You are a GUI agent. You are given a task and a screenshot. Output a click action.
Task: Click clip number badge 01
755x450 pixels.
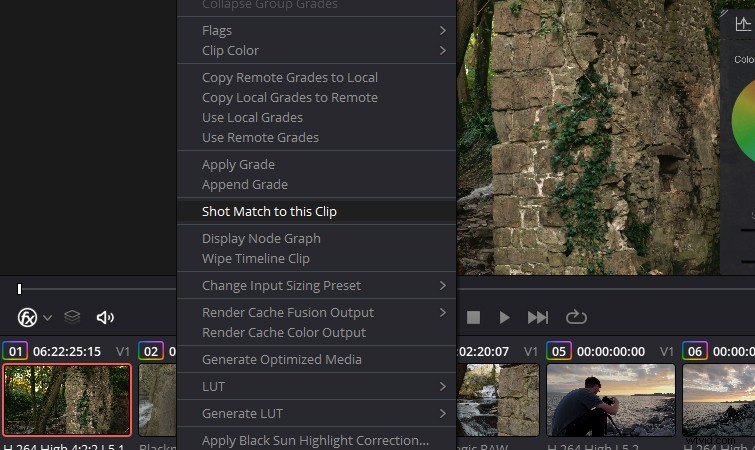(15, 351)
